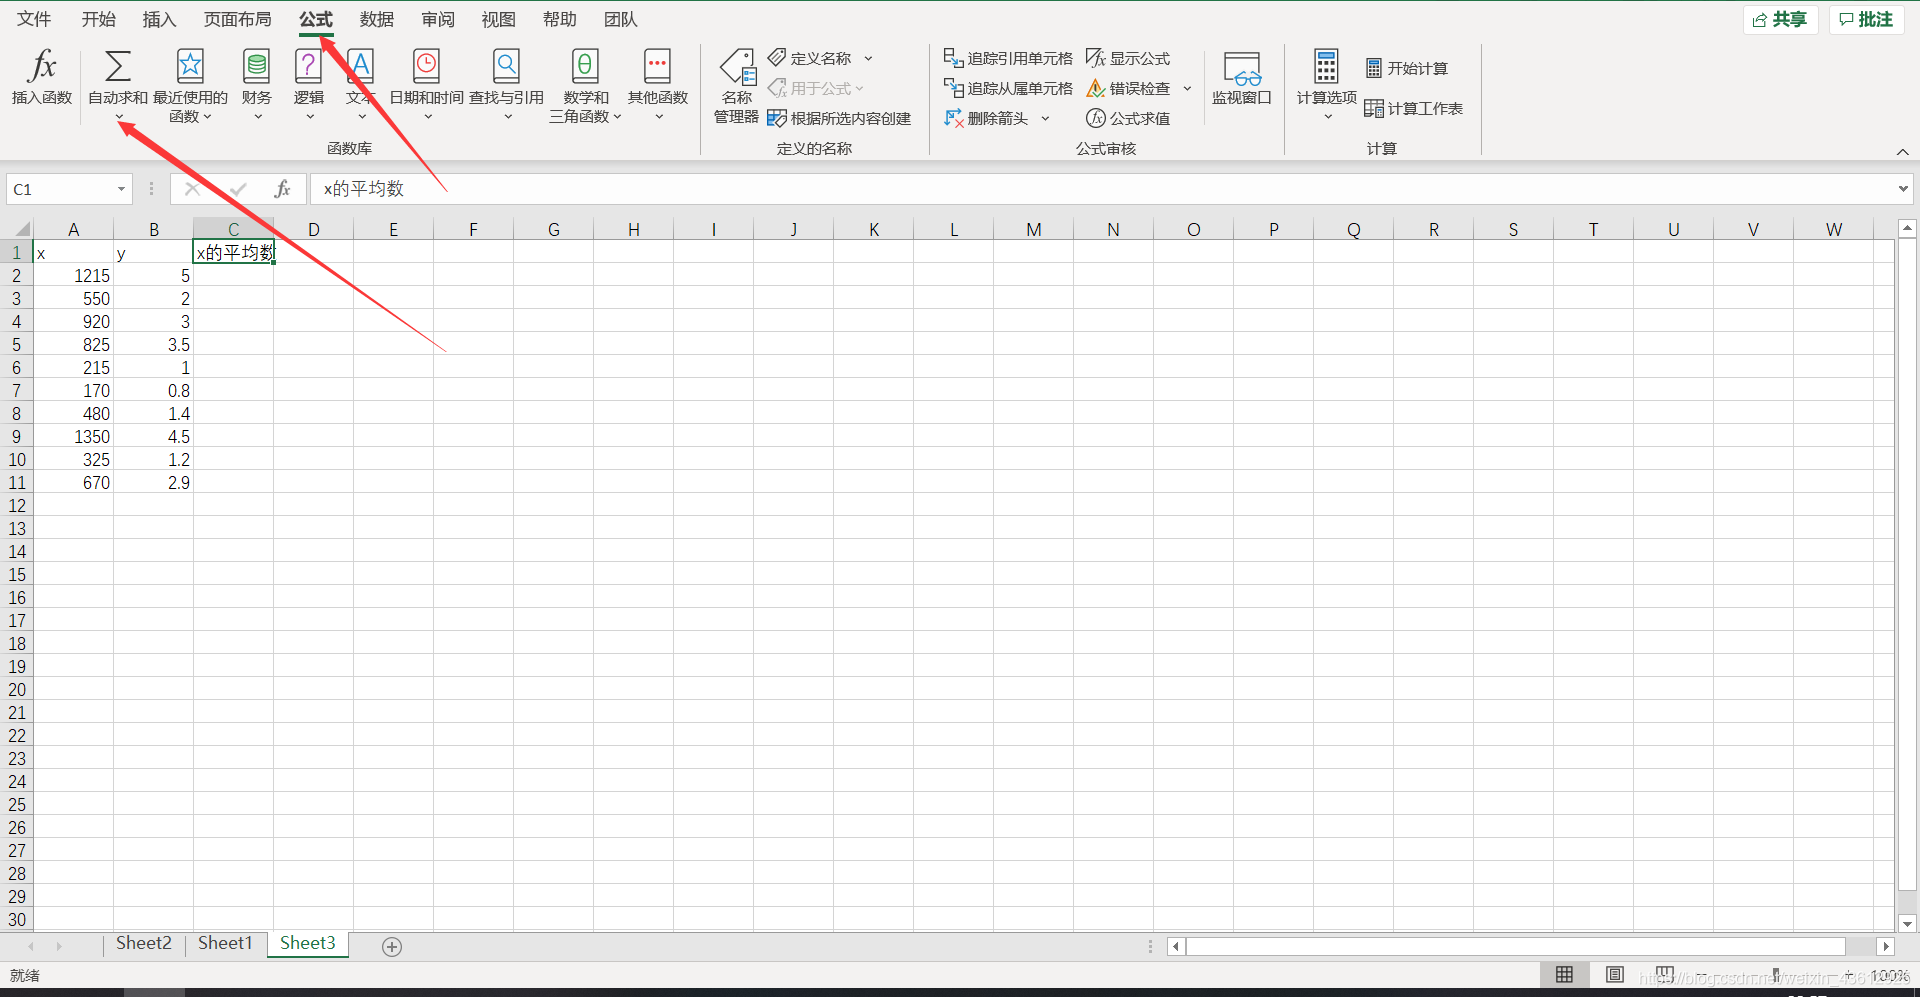
Task: Click the Select All corner triangle
Action: (x=22, y=229)
